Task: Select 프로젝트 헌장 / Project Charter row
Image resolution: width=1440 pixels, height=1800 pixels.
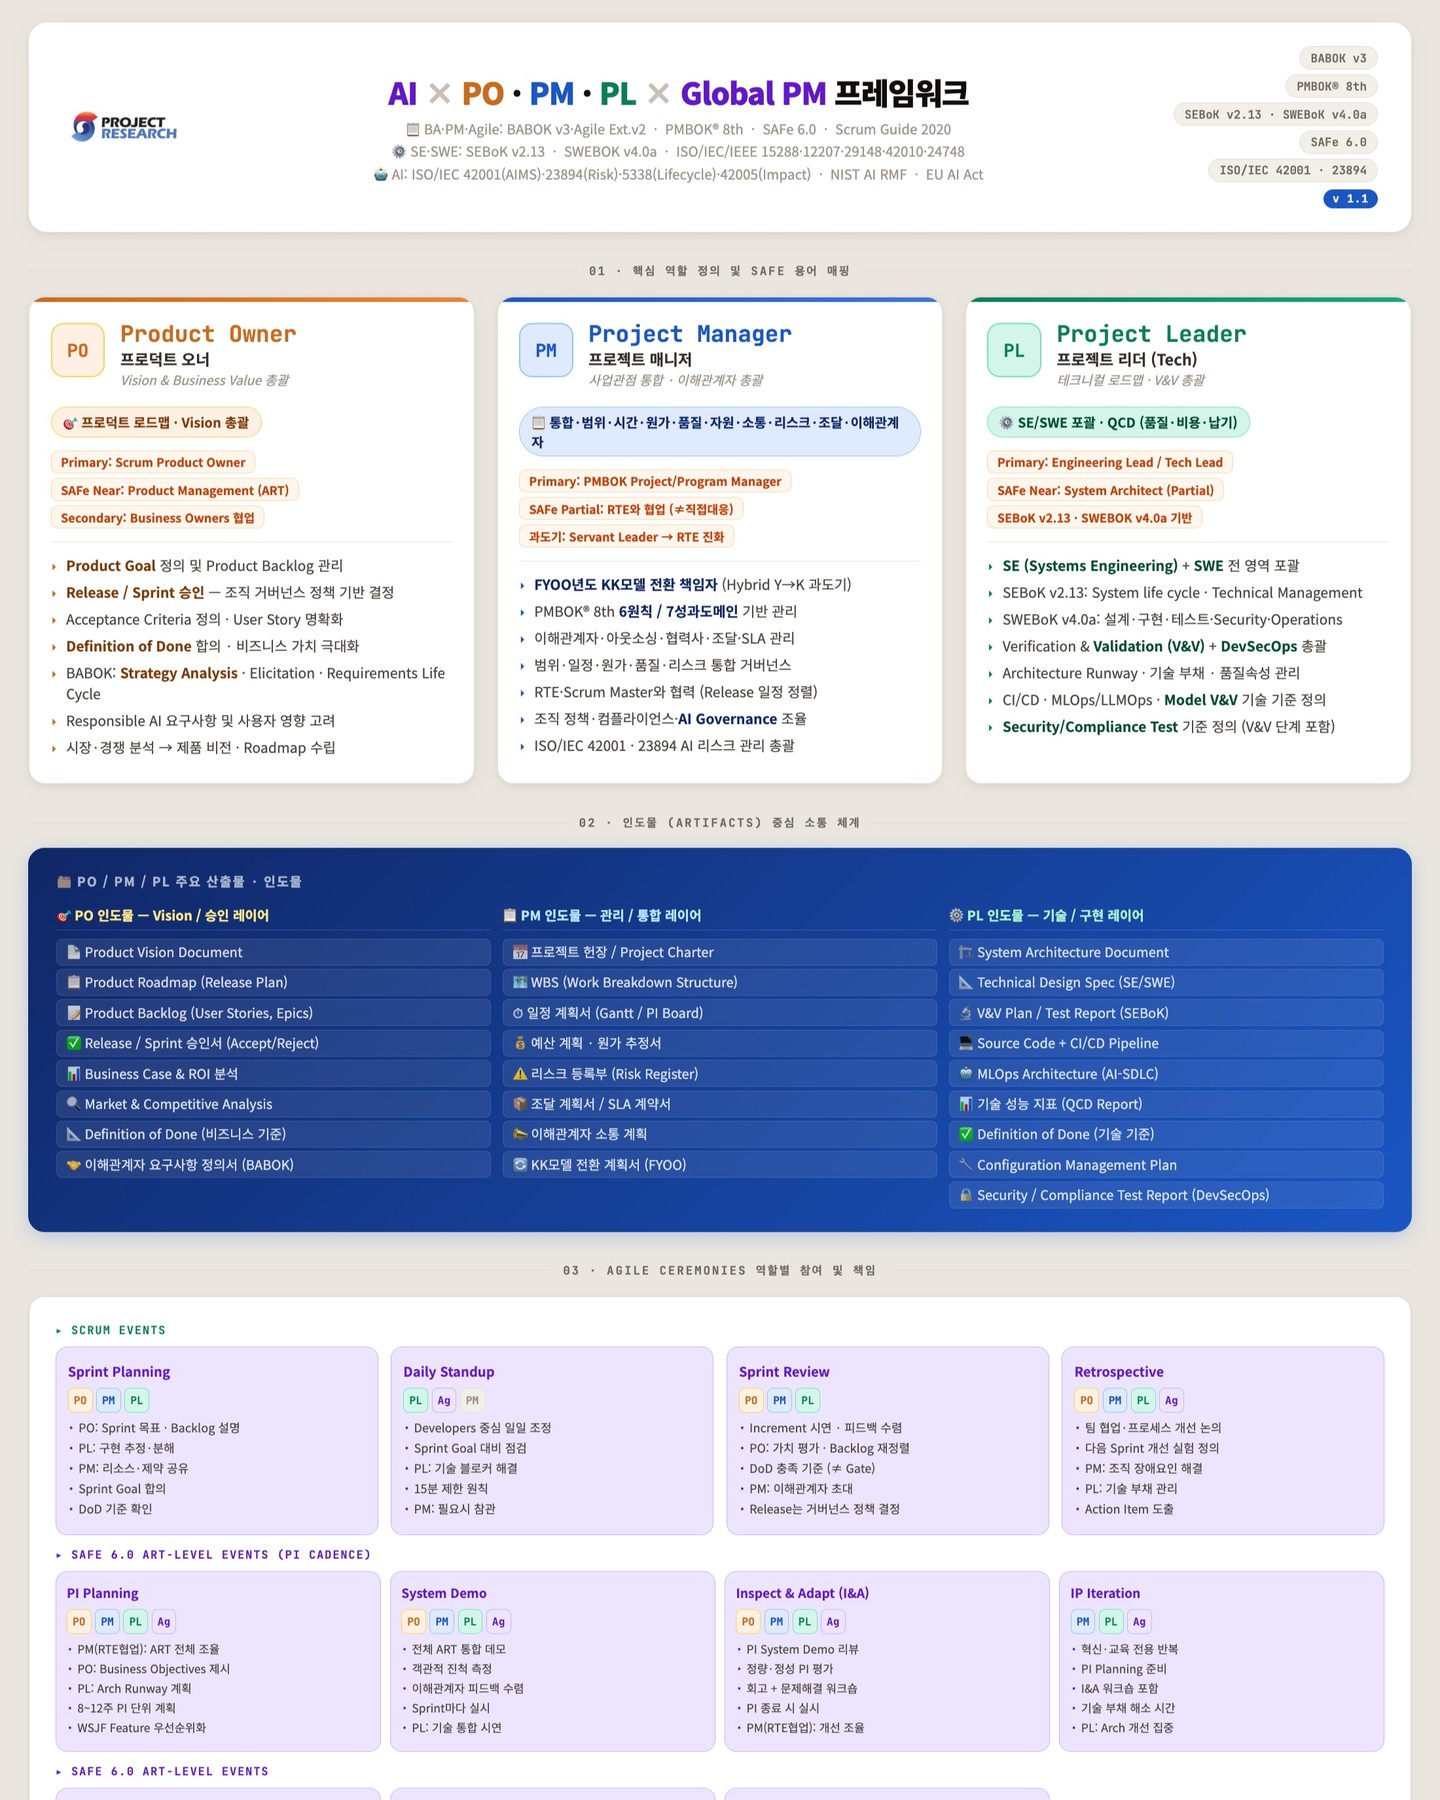Action: point(720,952)
